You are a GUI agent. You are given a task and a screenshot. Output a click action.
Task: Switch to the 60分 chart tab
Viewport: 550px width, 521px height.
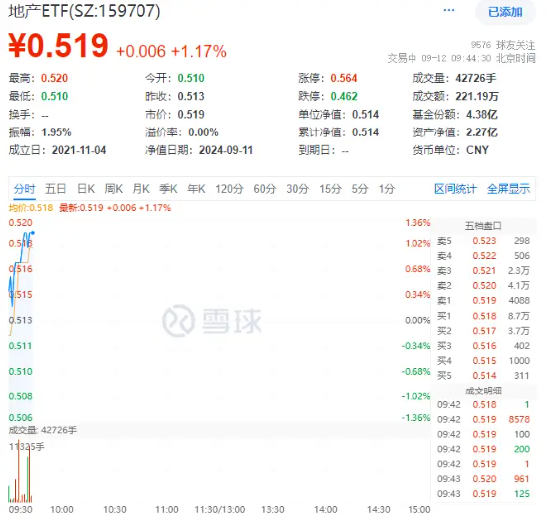(265, 189)
